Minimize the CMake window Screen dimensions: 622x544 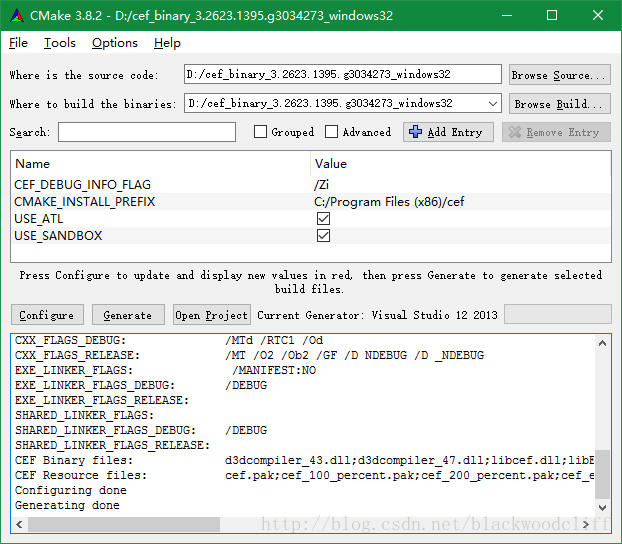point(507,15)
